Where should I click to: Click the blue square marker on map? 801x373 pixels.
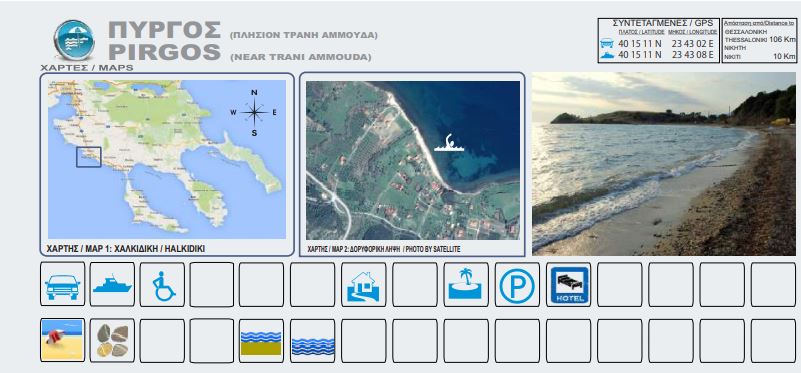click(89, 157)
